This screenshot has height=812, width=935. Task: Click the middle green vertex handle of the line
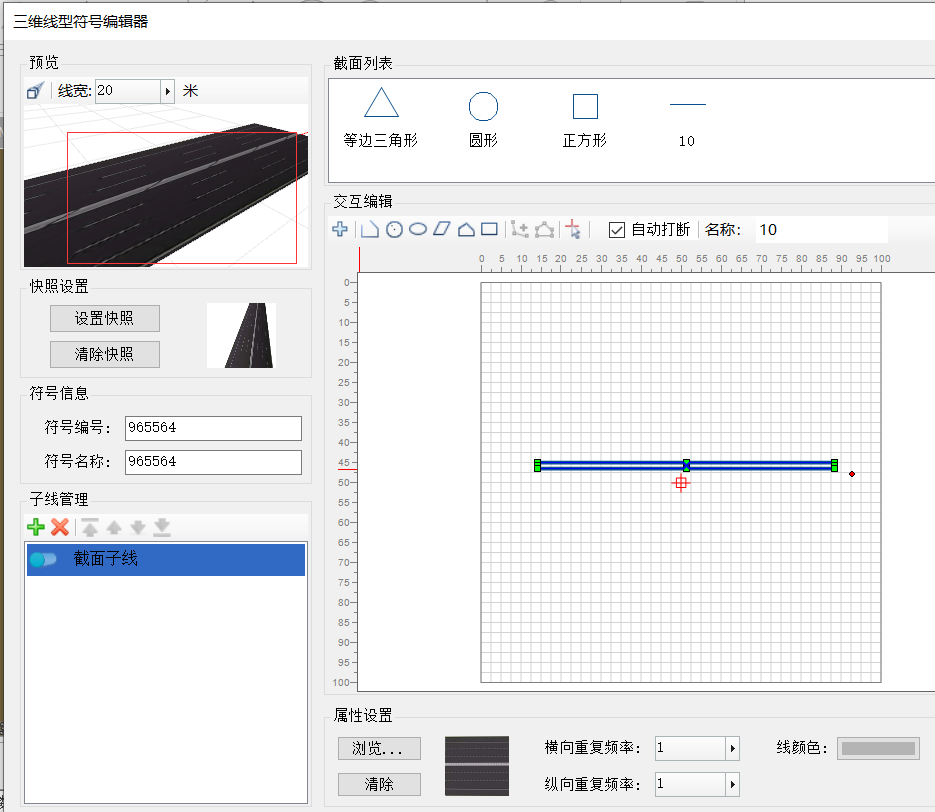(x=686, y=466)
